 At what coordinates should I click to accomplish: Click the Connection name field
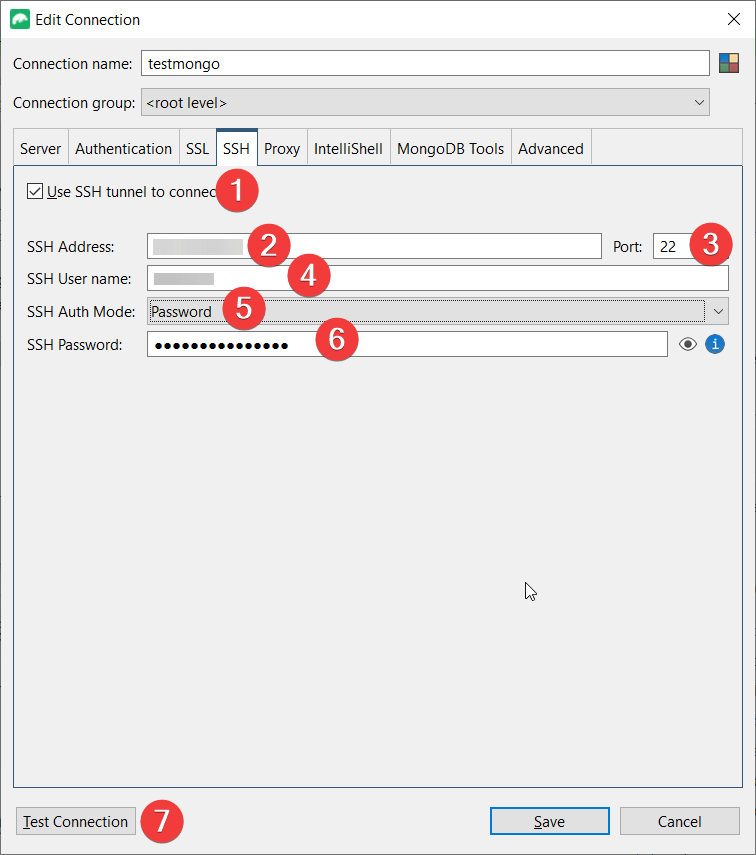tap(425, 63)
